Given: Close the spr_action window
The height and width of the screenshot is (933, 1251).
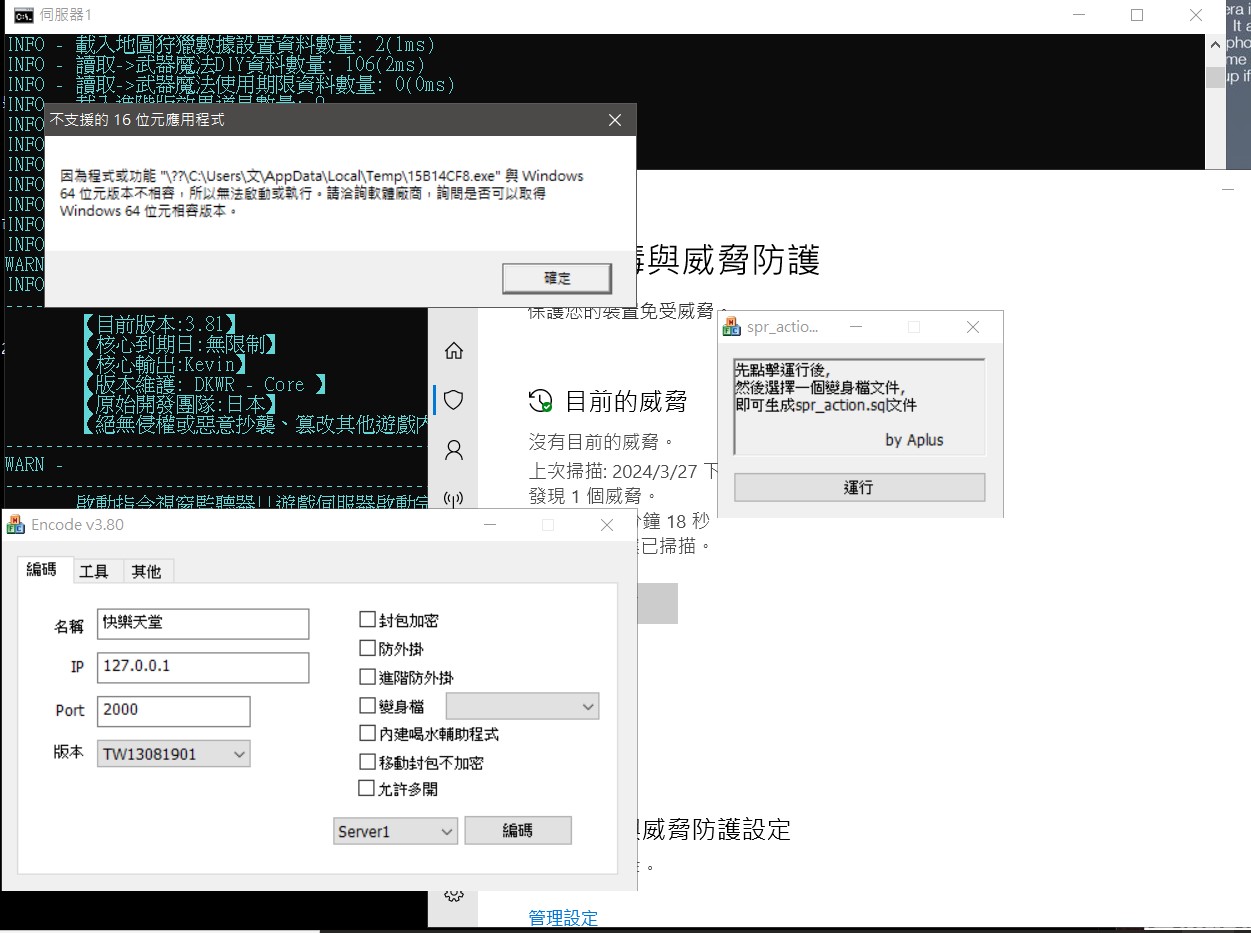Looking at the screenshot, I should [x=973, y=327].
